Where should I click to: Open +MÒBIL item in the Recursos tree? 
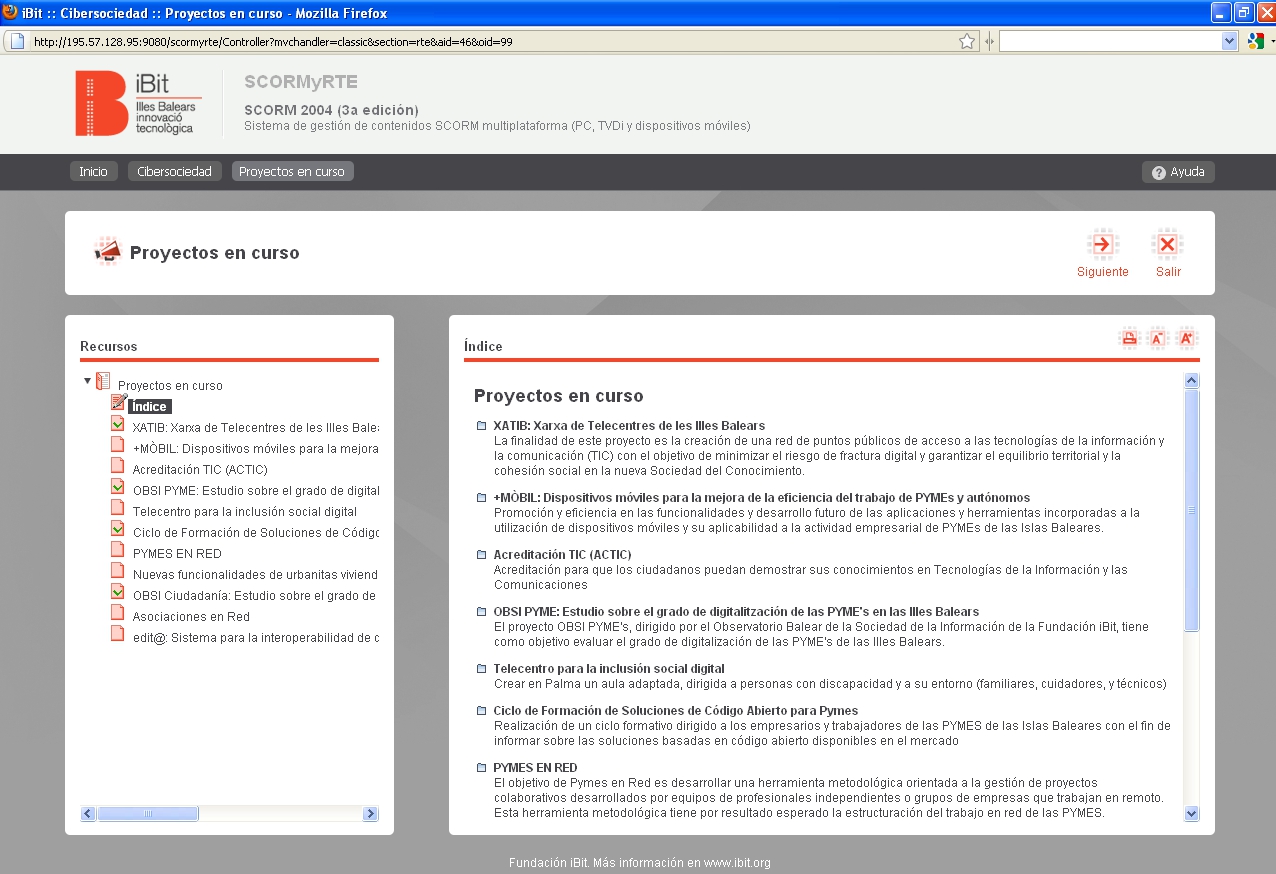(x=255, y=449)
